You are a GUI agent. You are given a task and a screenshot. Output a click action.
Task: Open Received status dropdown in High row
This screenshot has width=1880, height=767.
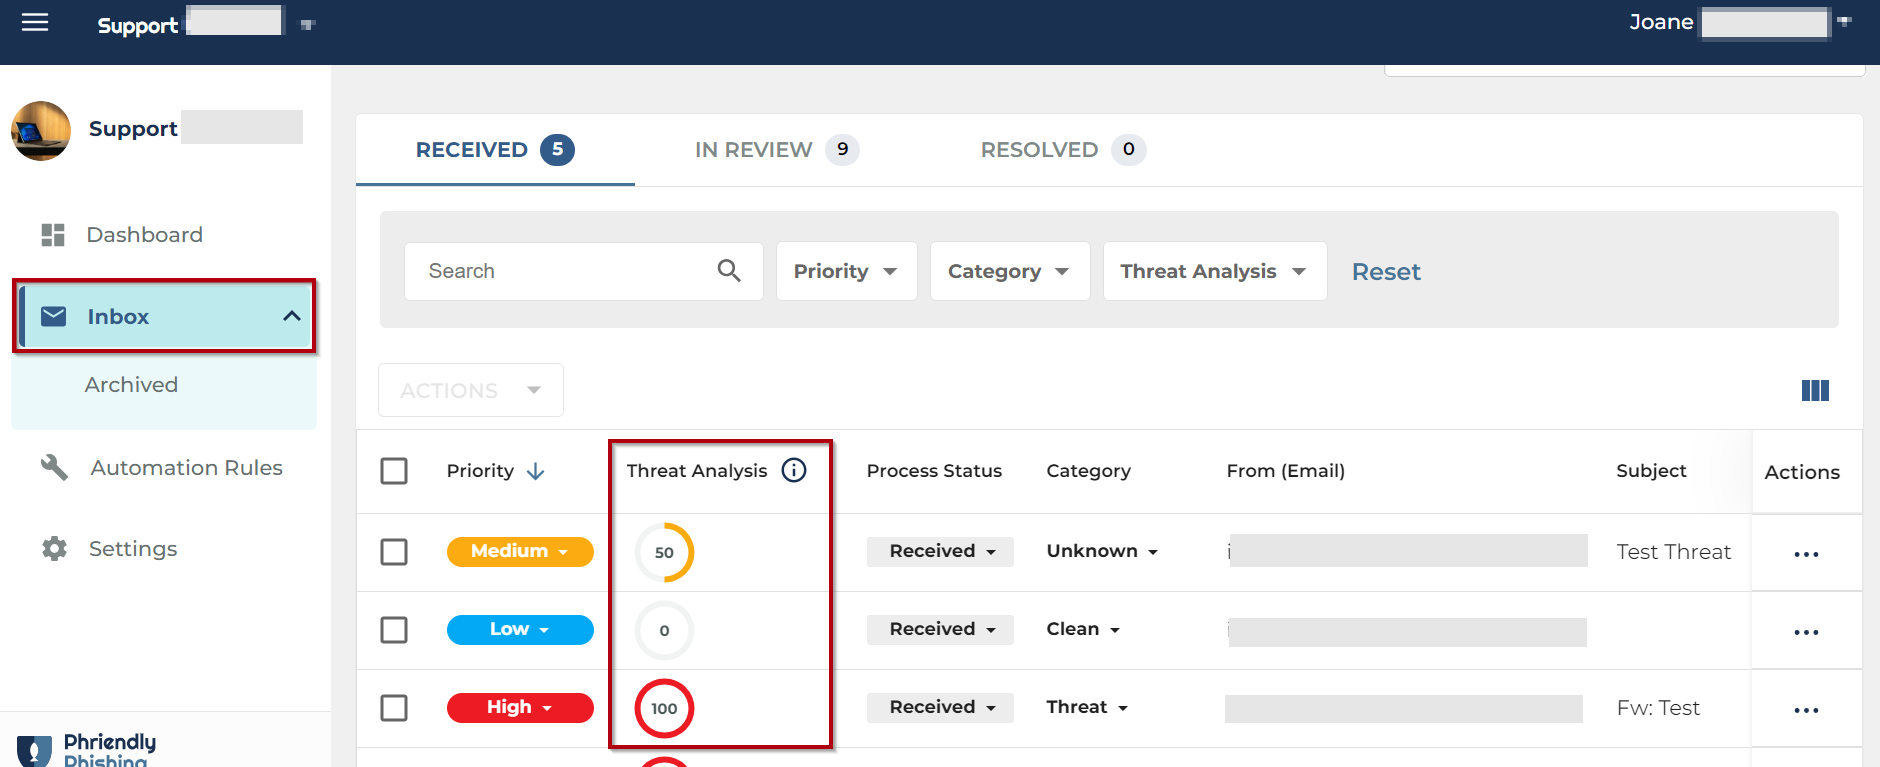[940, 707]
